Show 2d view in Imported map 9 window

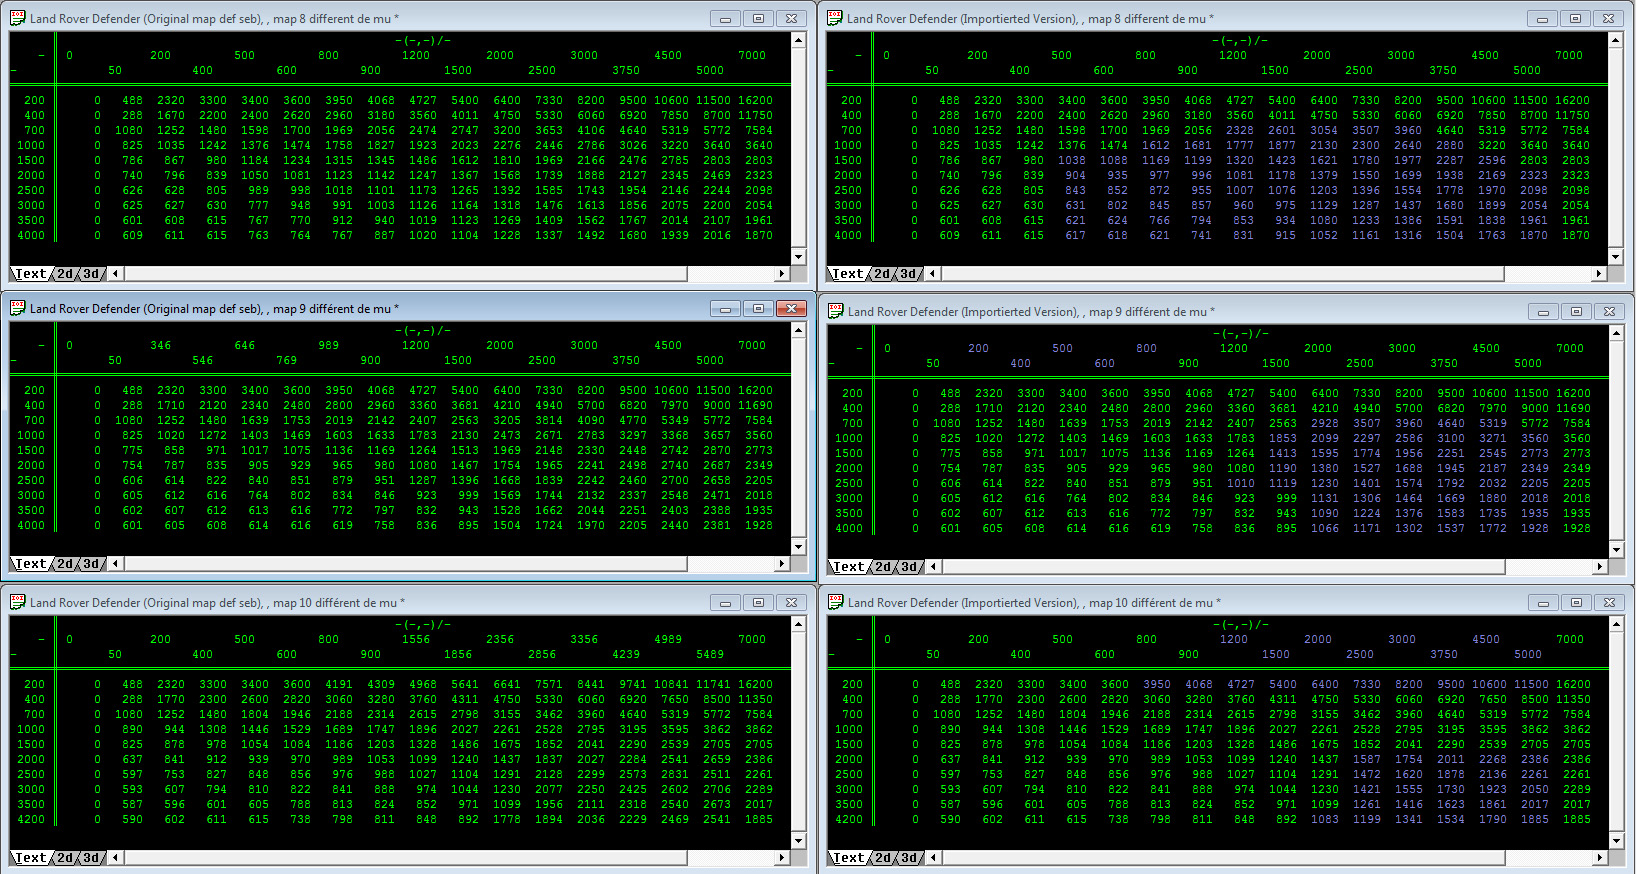pos(883,566)
